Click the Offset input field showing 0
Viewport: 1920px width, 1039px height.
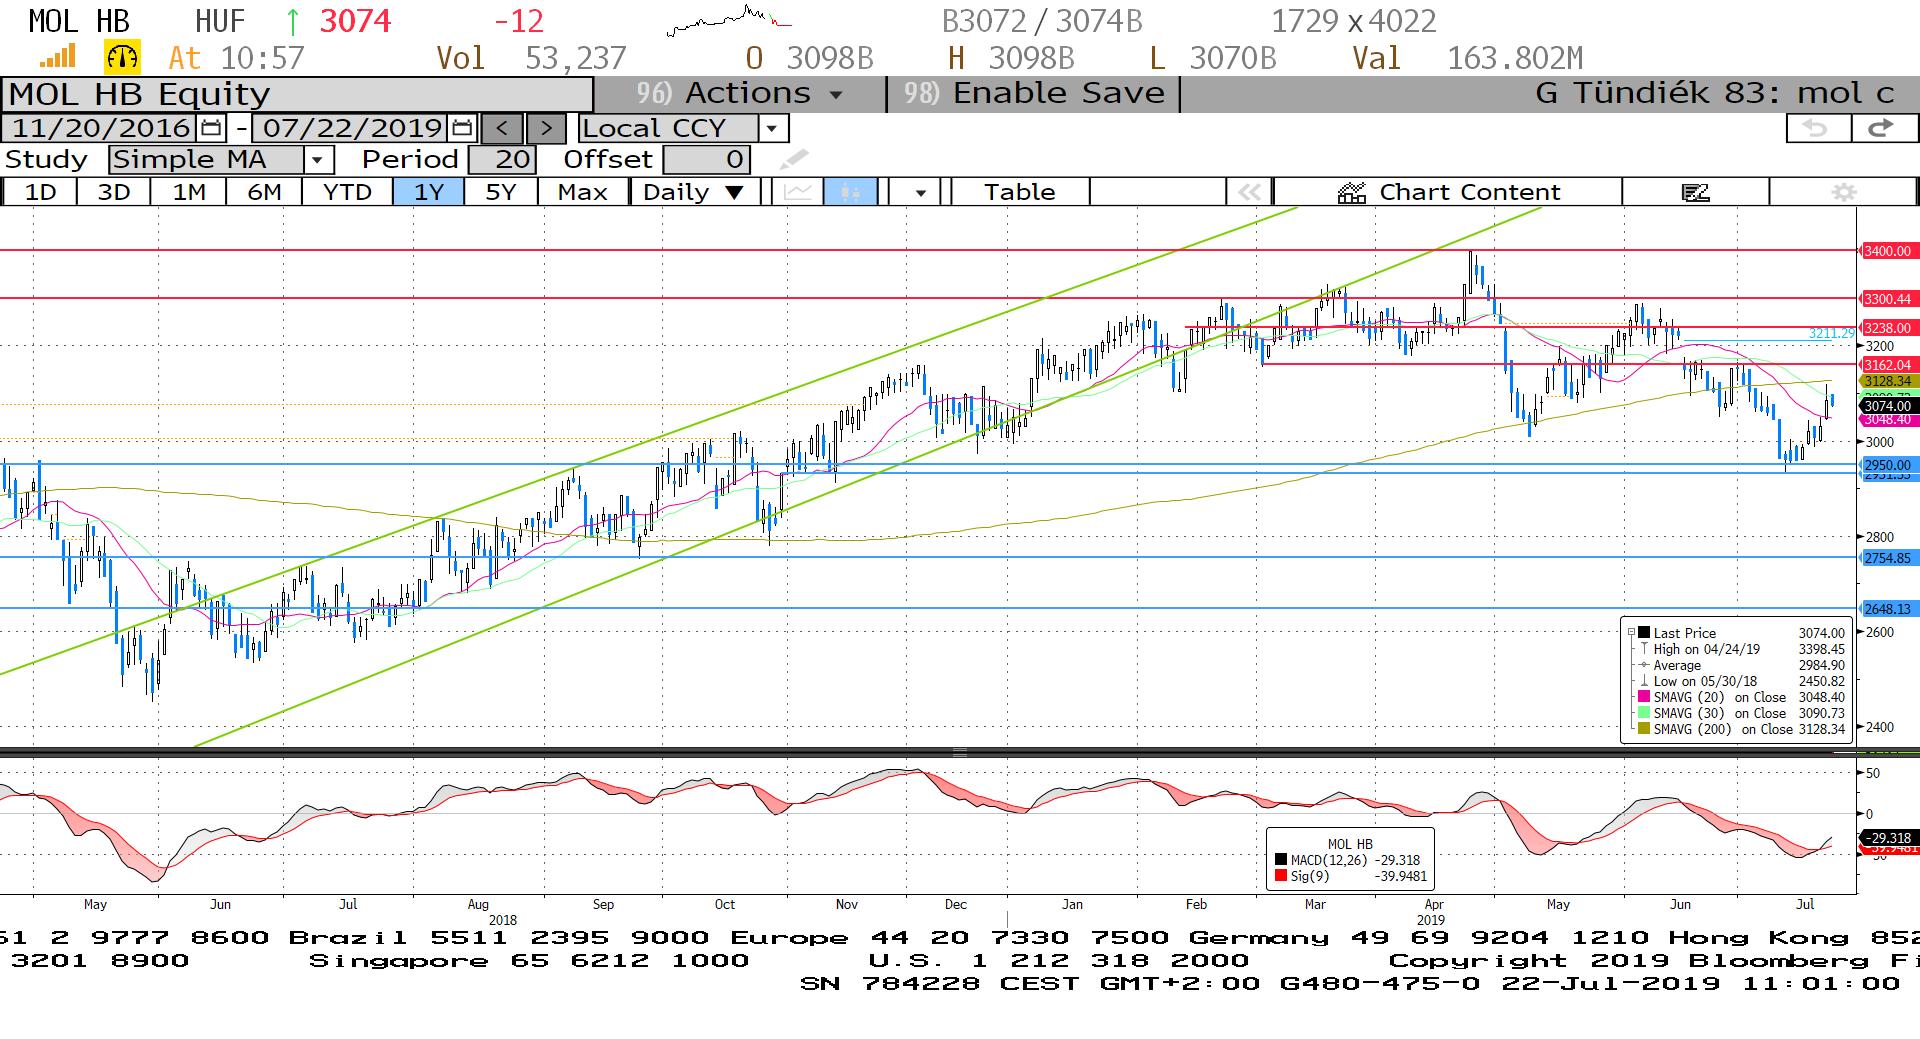[x=707, y=159]
